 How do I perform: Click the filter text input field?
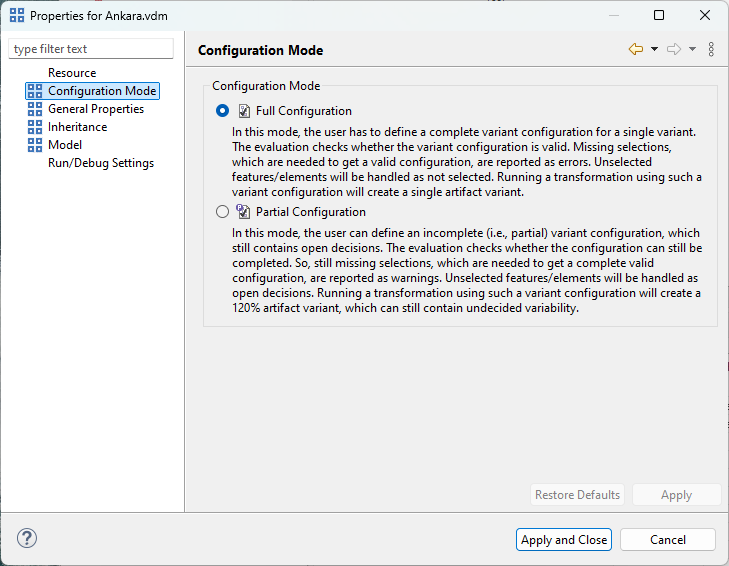pyautogui.click(x=91, y=49)
